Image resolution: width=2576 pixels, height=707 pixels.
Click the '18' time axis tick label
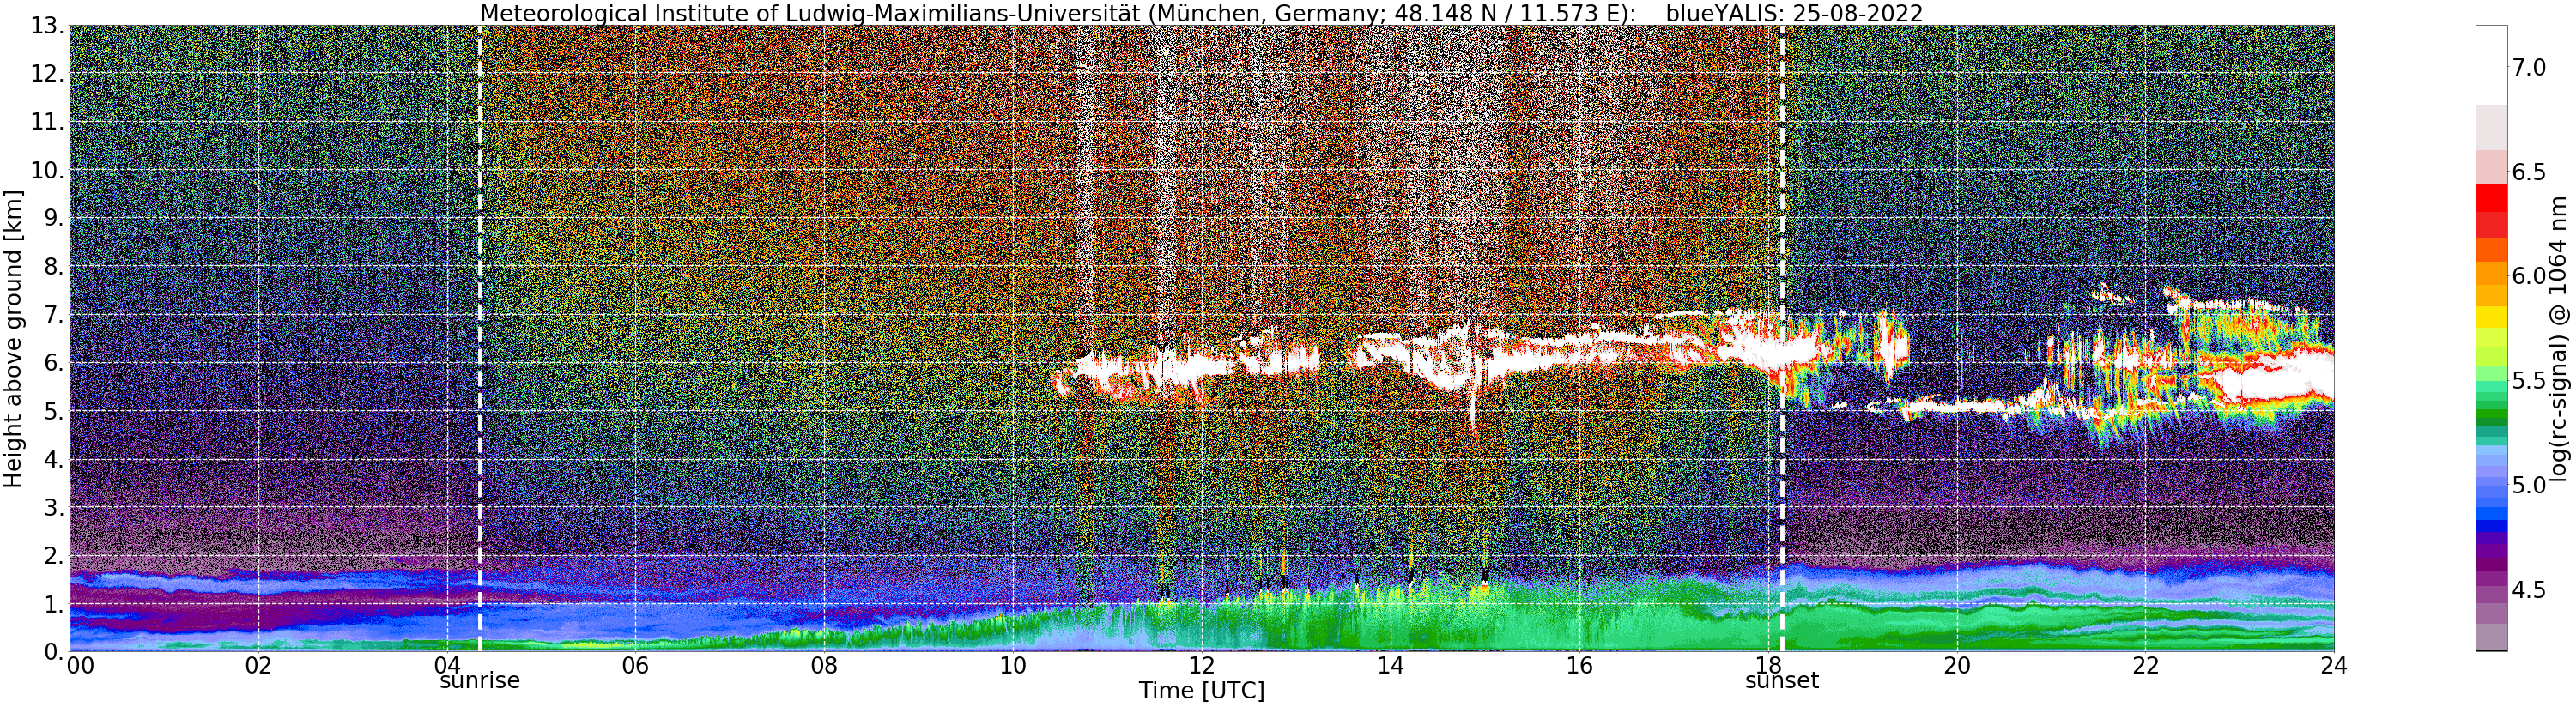(x=1768, y=666)
